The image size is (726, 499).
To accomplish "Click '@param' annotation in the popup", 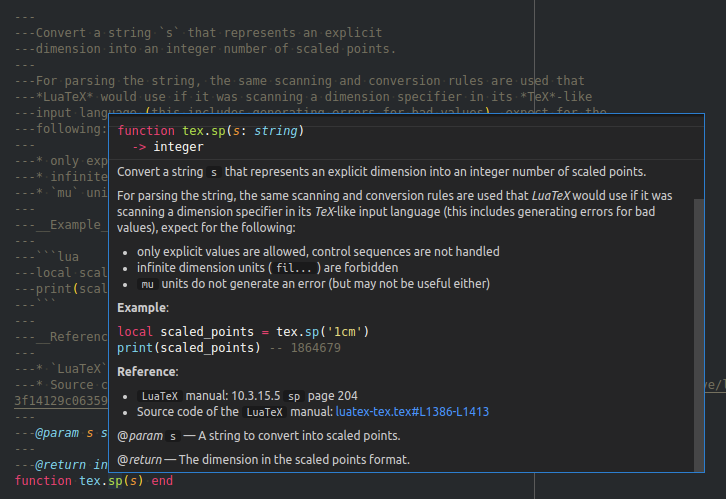I will (140, 436).
